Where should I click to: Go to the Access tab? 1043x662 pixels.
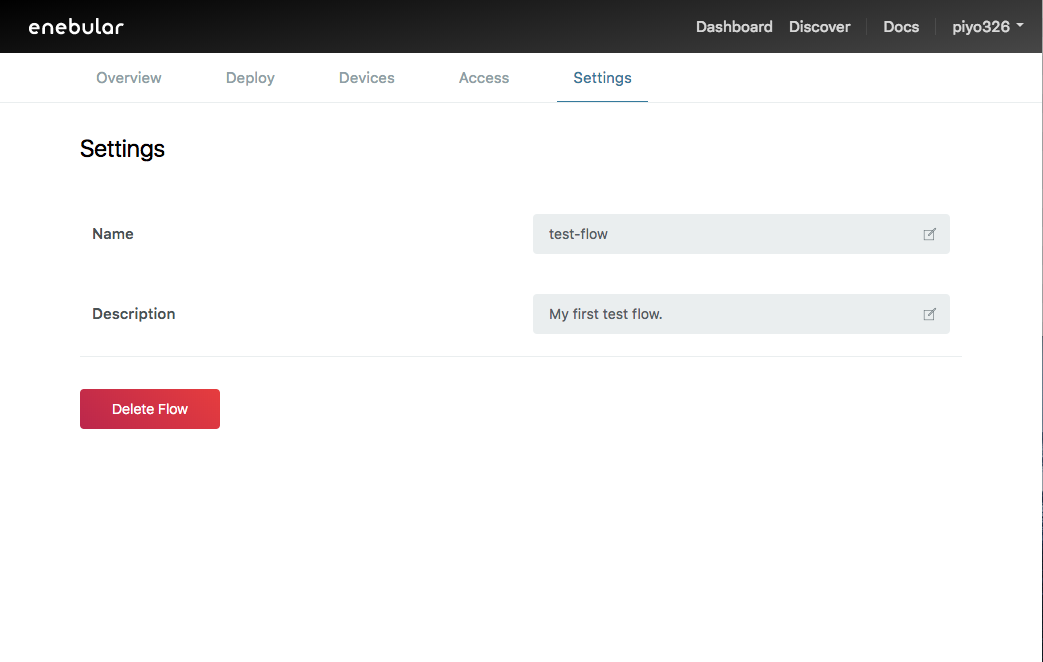click(484, 78)
